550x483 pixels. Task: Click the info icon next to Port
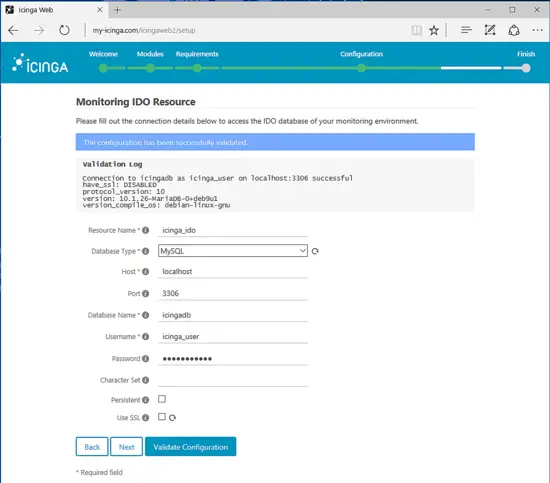click(x=146, y=293)
